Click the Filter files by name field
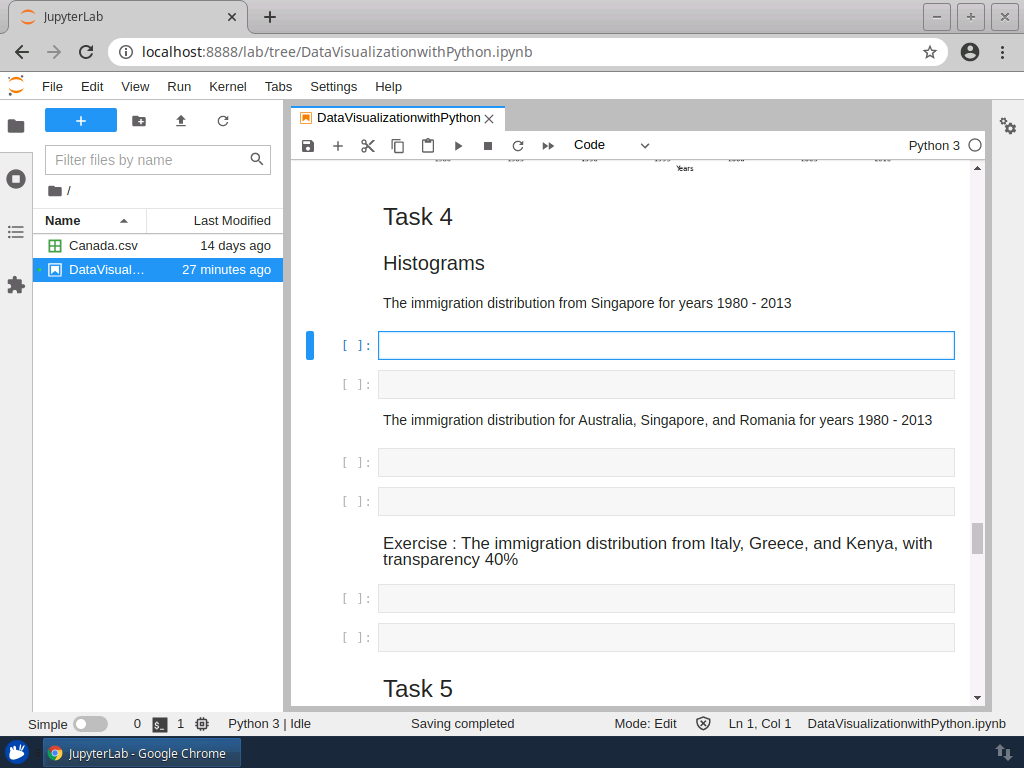The image size is (1024, 768). click(x=148, y=160)
